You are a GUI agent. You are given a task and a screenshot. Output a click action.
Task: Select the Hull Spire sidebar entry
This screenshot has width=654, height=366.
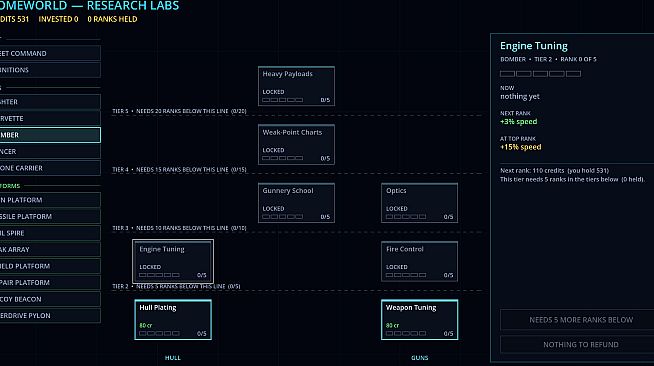point(50,233)
